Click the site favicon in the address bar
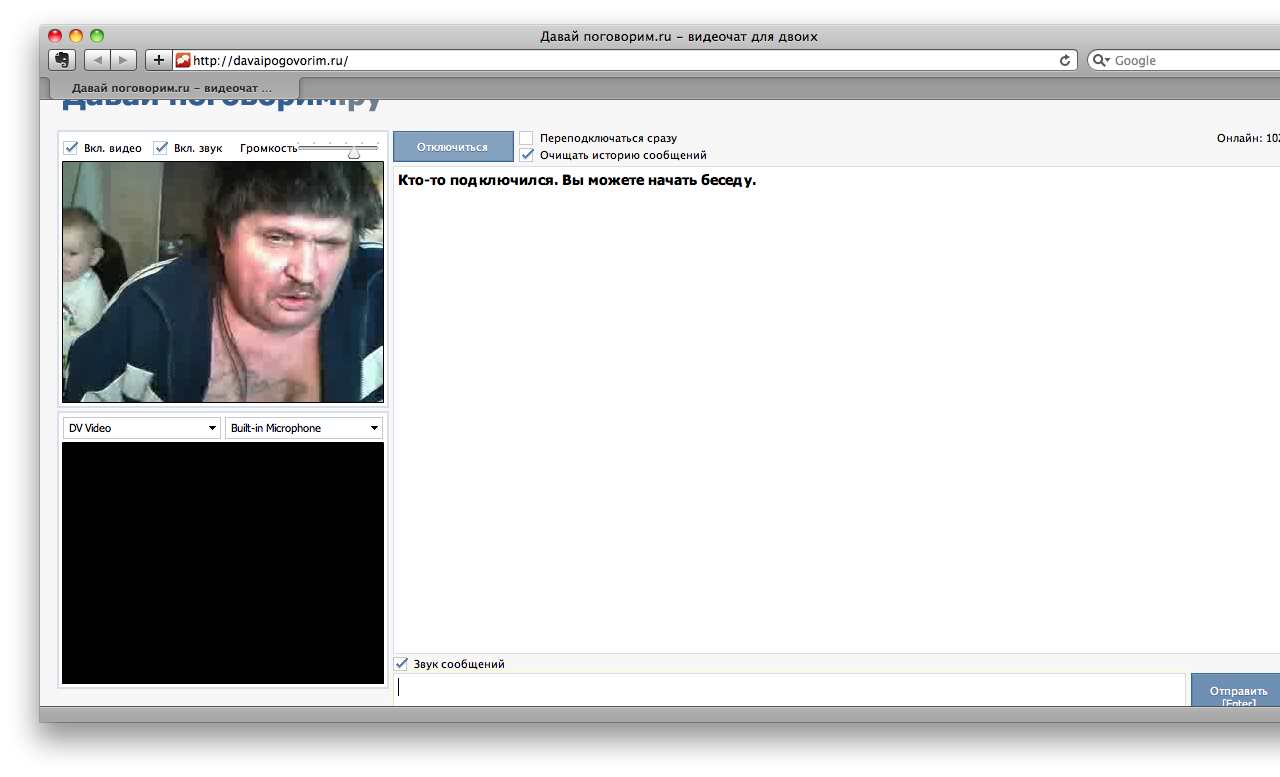Viewport: 1280px width, 777px height. click(x=183, y=60)
